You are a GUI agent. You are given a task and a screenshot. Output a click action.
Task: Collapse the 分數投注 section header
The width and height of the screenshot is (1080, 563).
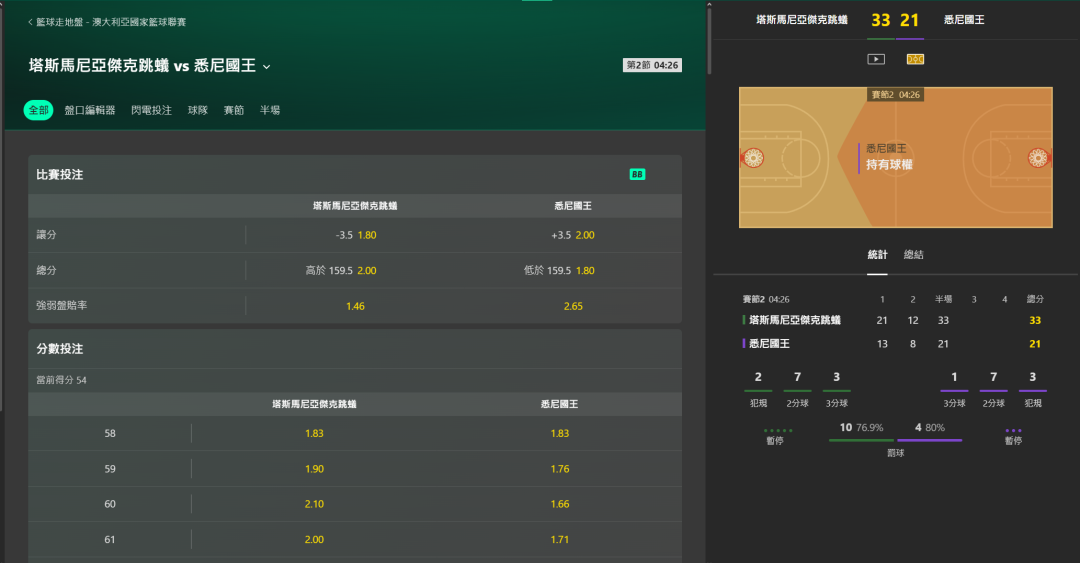[x=355, y=349]
